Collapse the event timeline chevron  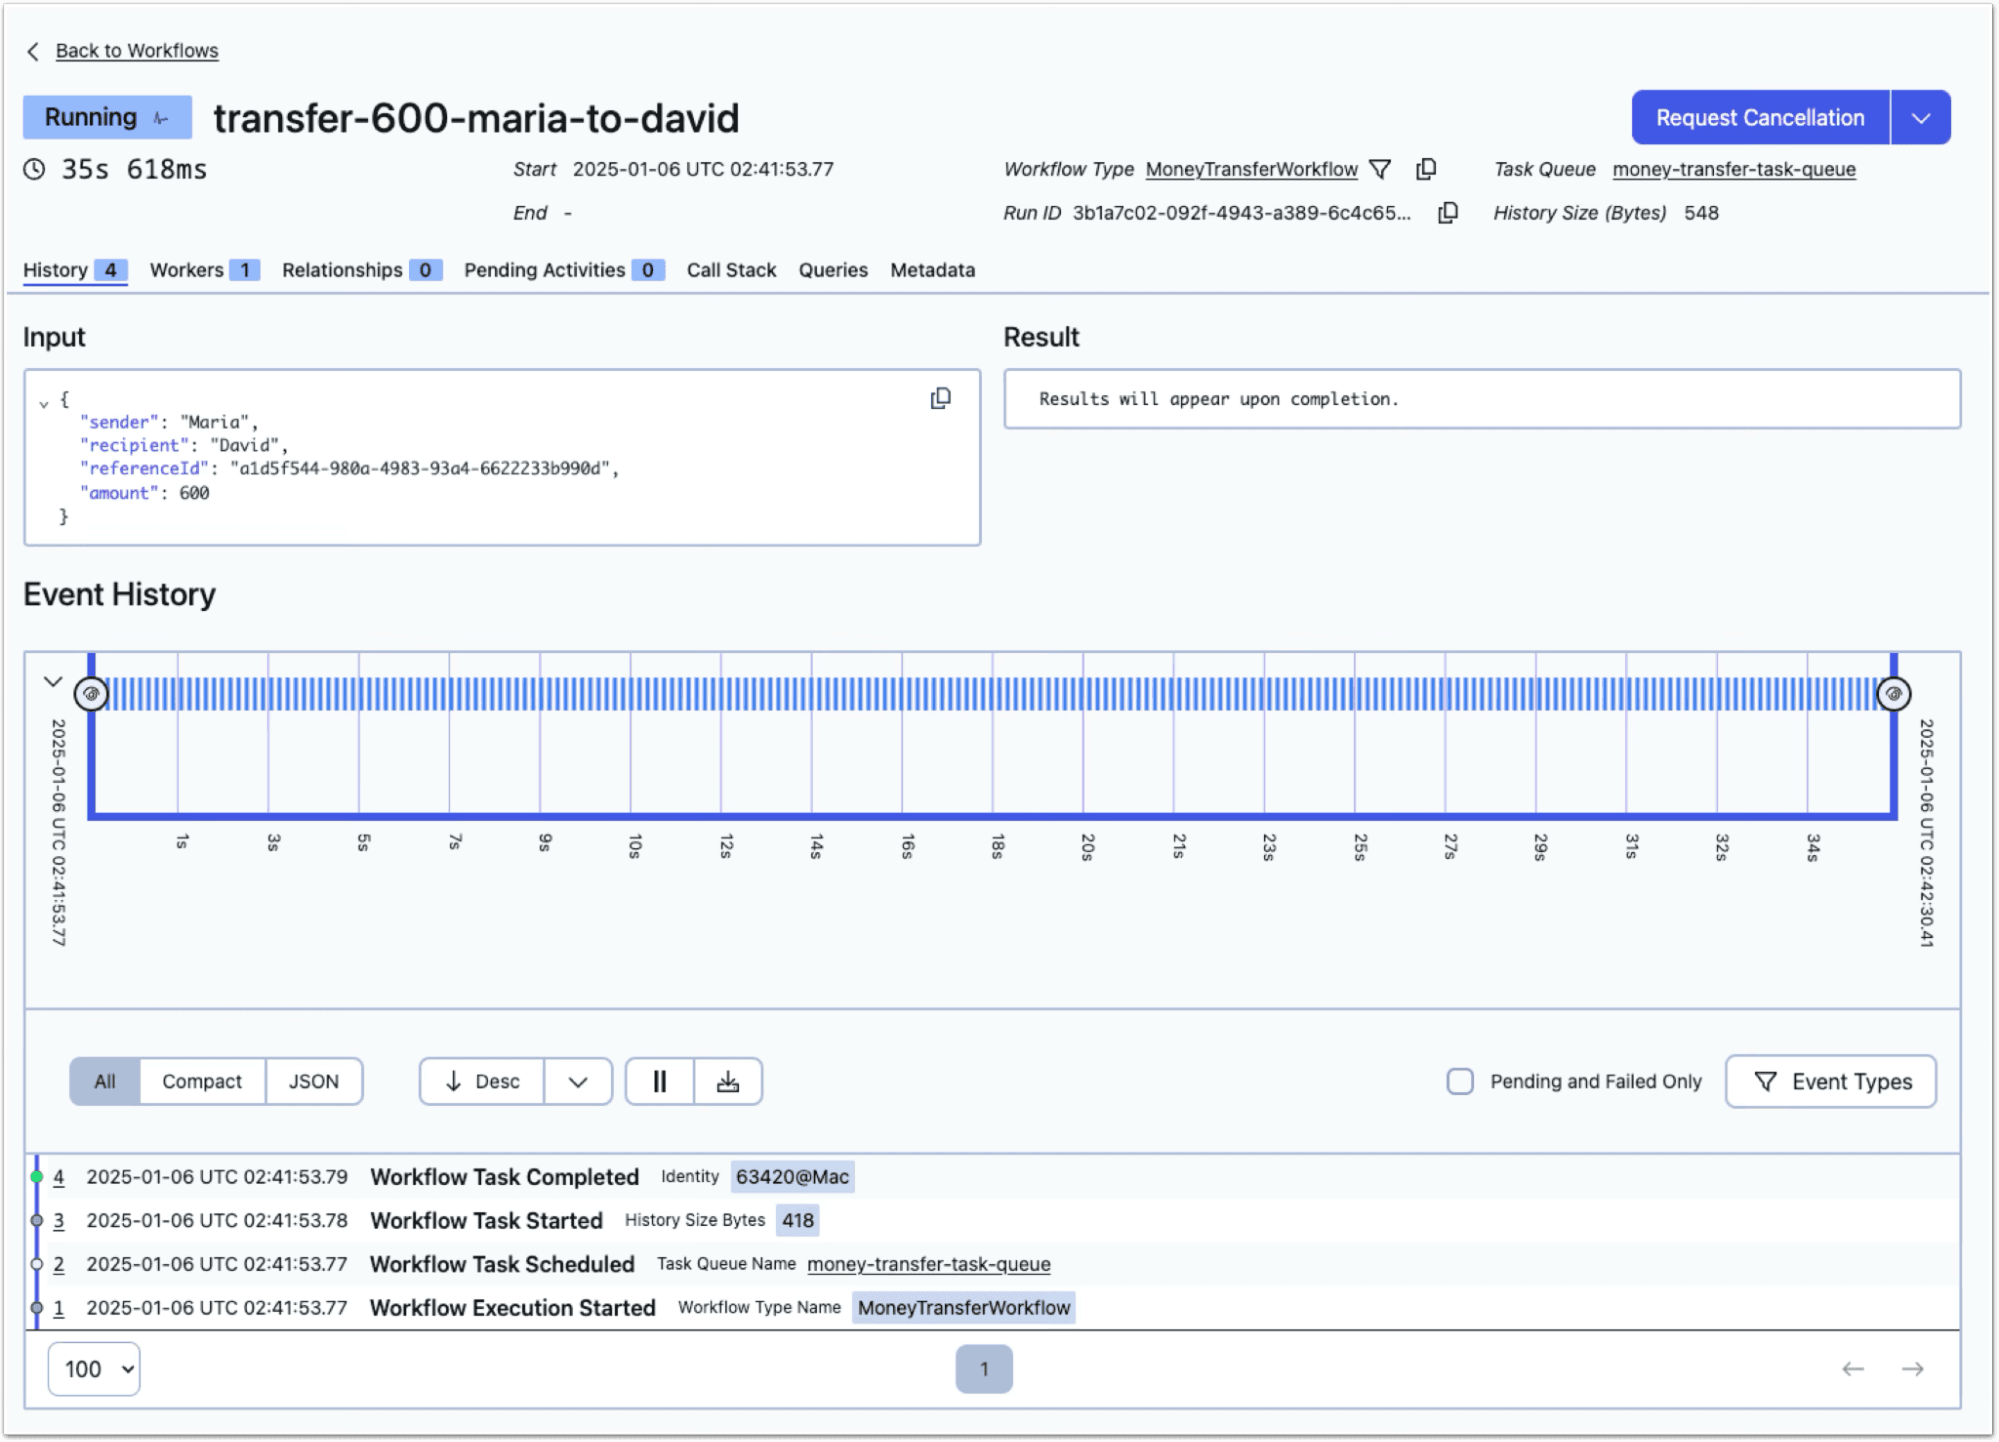pos(53,682)
